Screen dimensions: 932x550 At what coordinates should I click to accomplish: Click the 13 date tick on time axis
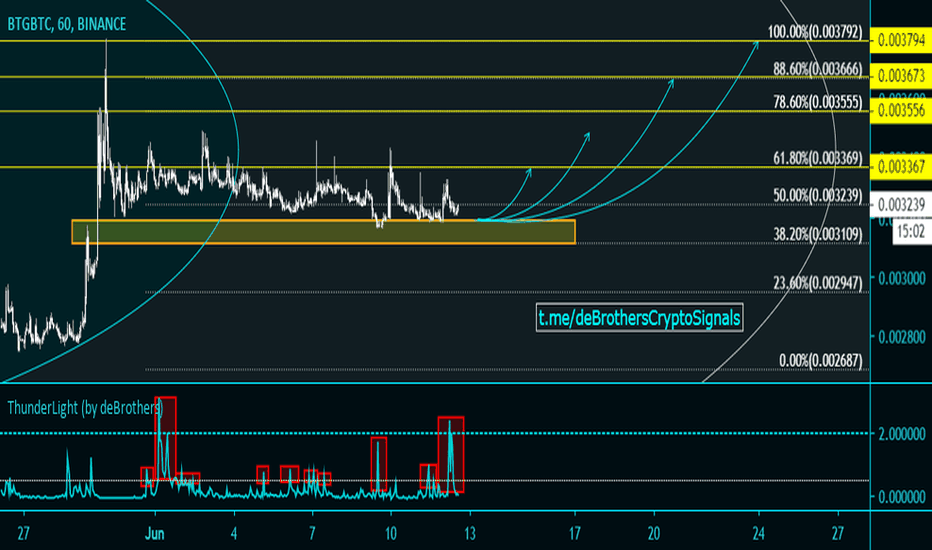coord(470,533)
